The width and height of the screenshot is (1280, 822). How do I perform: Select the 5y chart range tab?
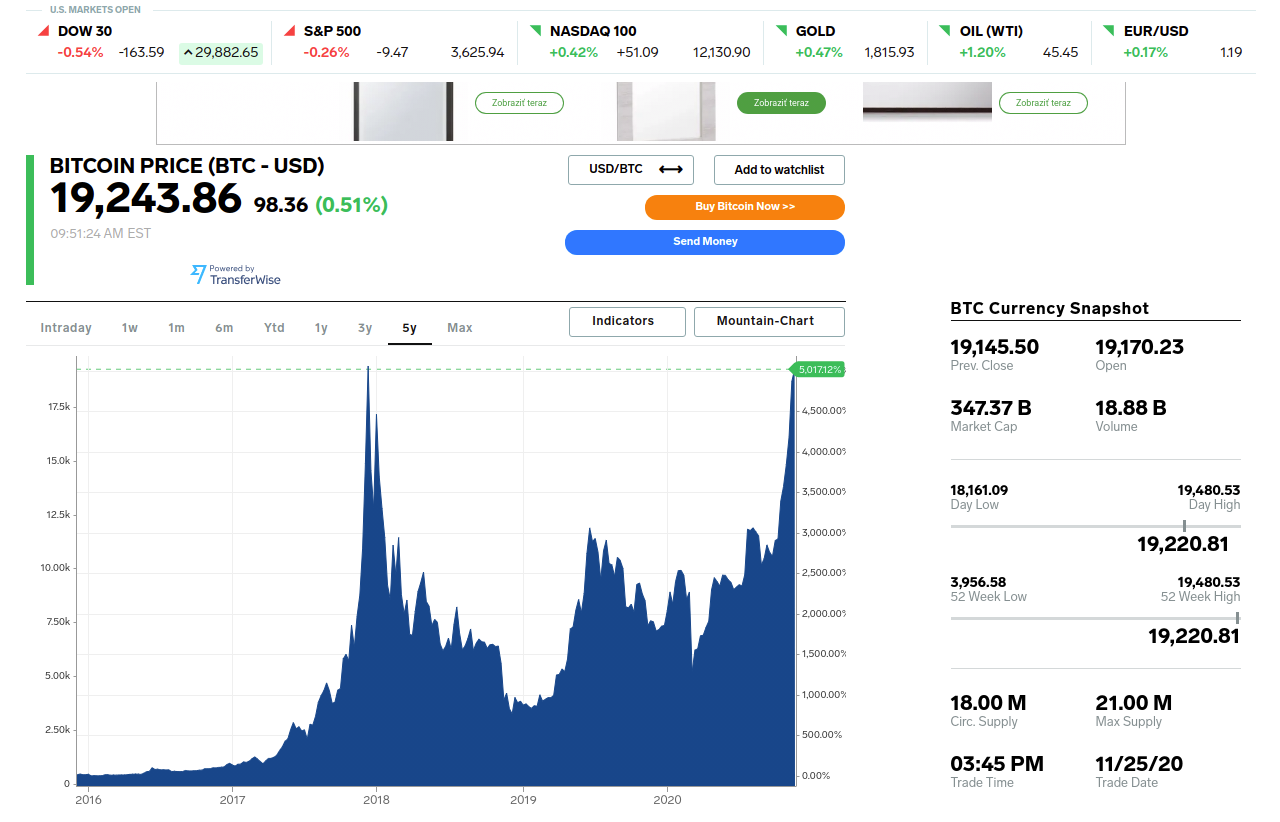[410, 328]
